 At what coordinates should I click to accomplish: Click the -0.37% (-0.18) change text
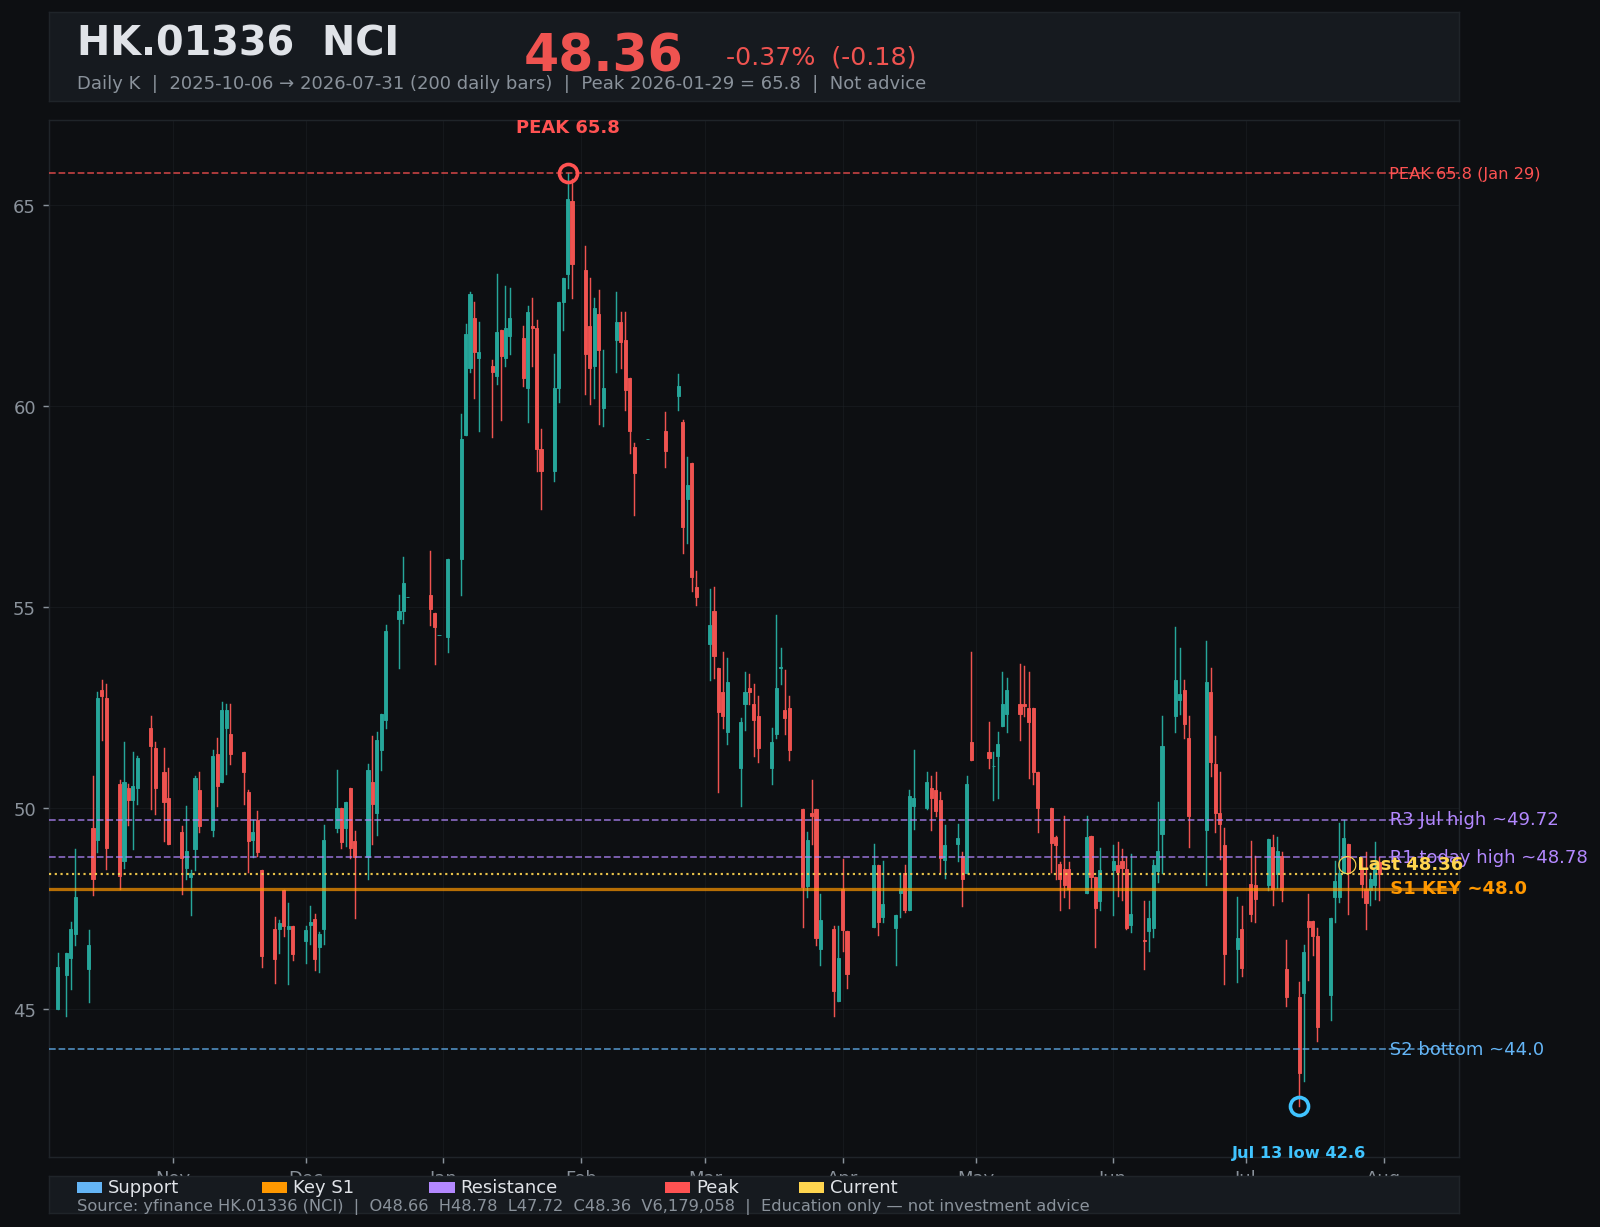click(x=821, y=57)
